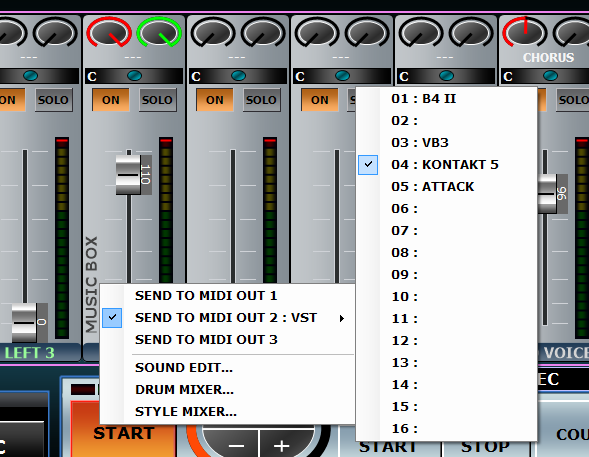Viewport: 589px width, 457px height.
Task: Click the minus tempo button
Action: (x=236, y=445)
